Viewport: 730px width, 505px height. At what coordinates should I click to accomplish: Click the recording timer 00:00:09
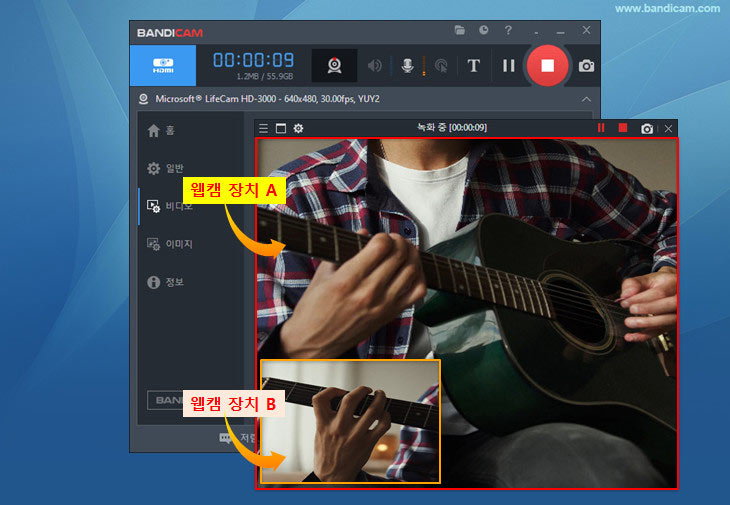254,60
